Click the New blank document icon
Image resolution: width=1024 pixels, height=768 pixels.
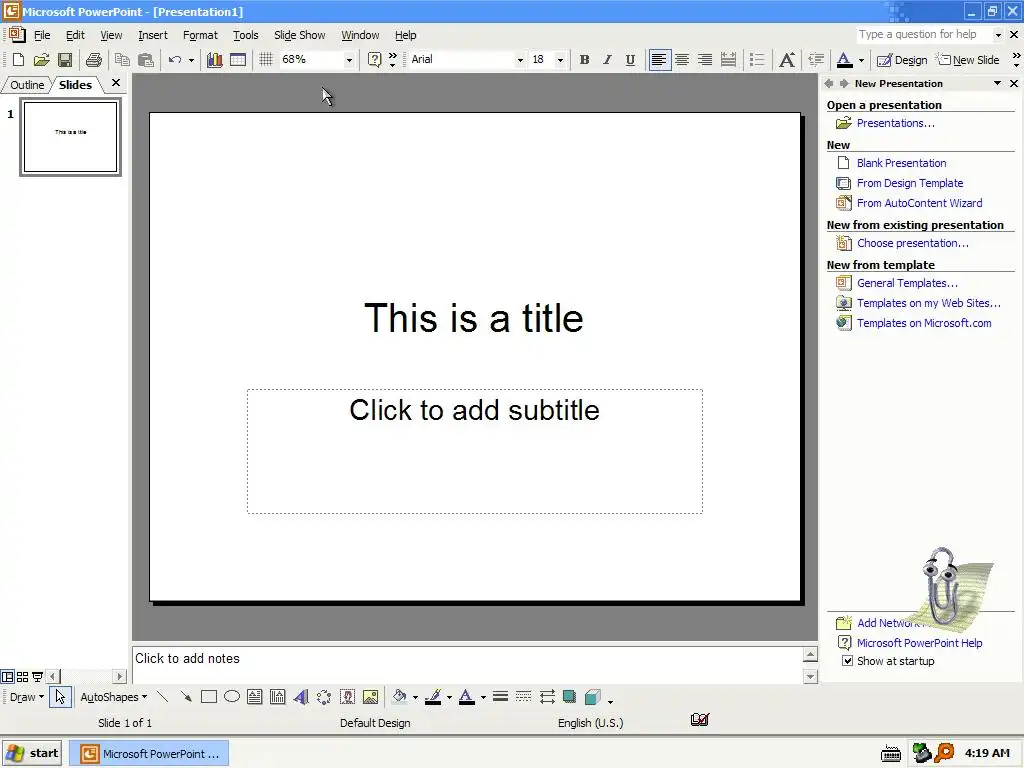click(x=18, y=59)
